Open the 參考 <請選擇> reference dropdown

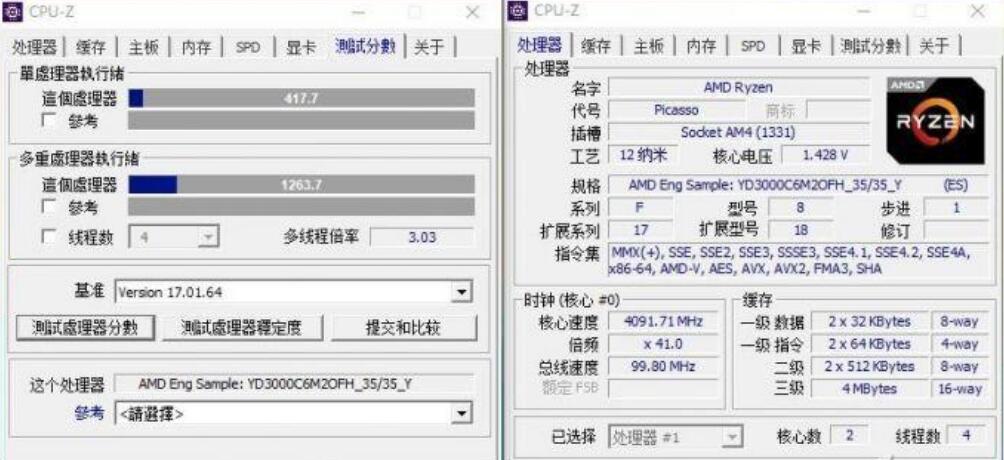(294, 414)
